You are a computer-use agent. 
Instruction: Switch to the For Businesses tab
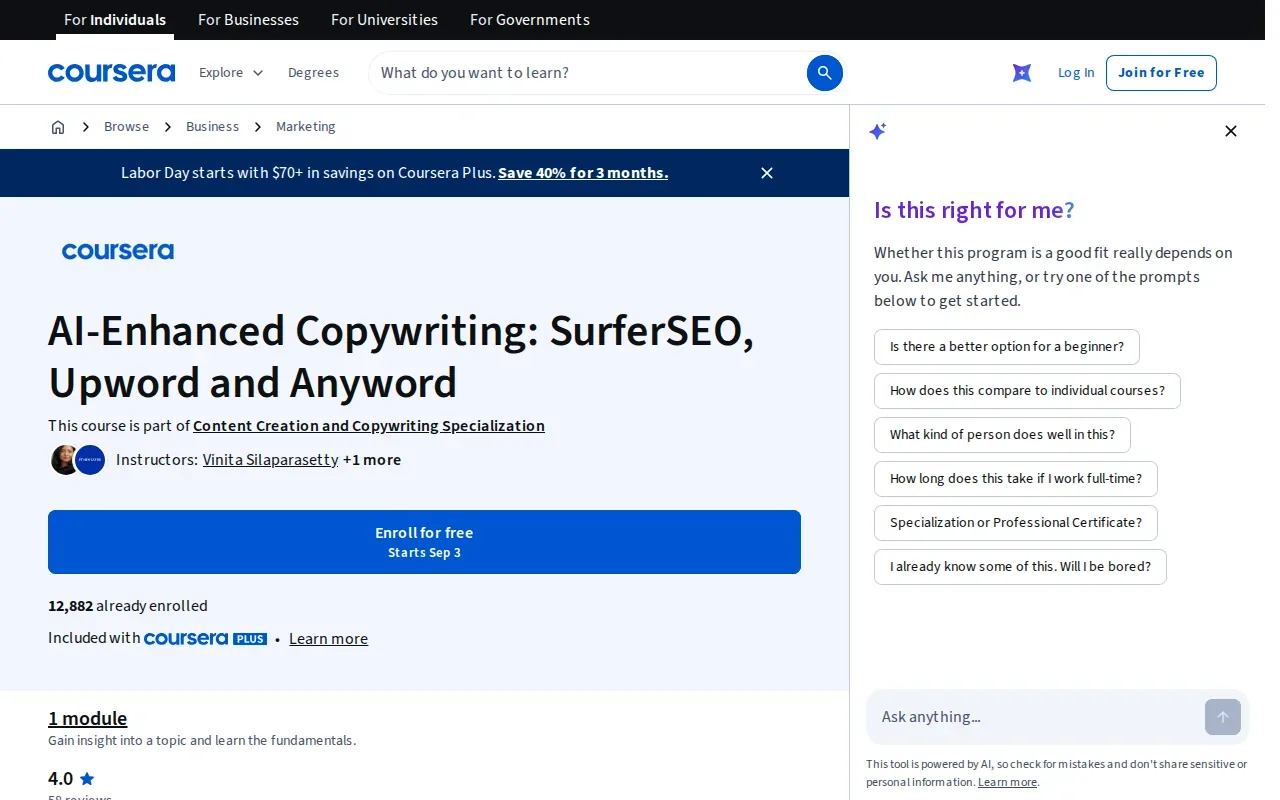248,20
